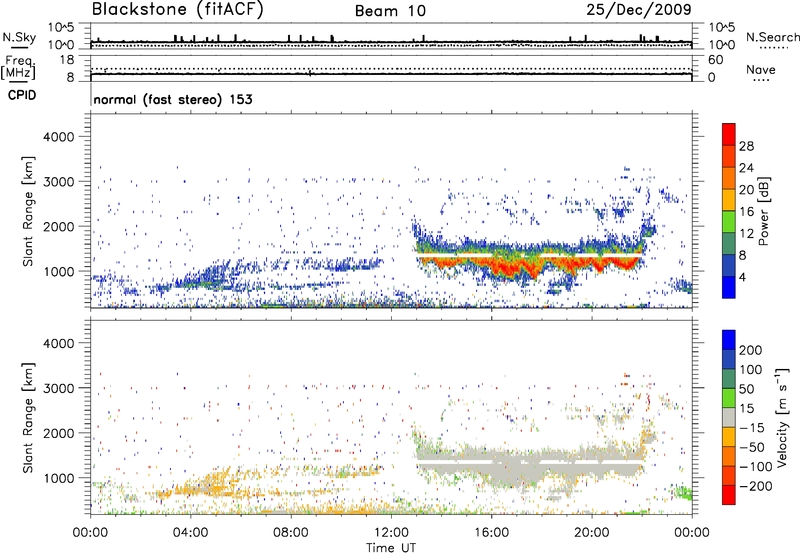Click the 'Time UT' axis title
800x554 pixels.
[391, 548]
